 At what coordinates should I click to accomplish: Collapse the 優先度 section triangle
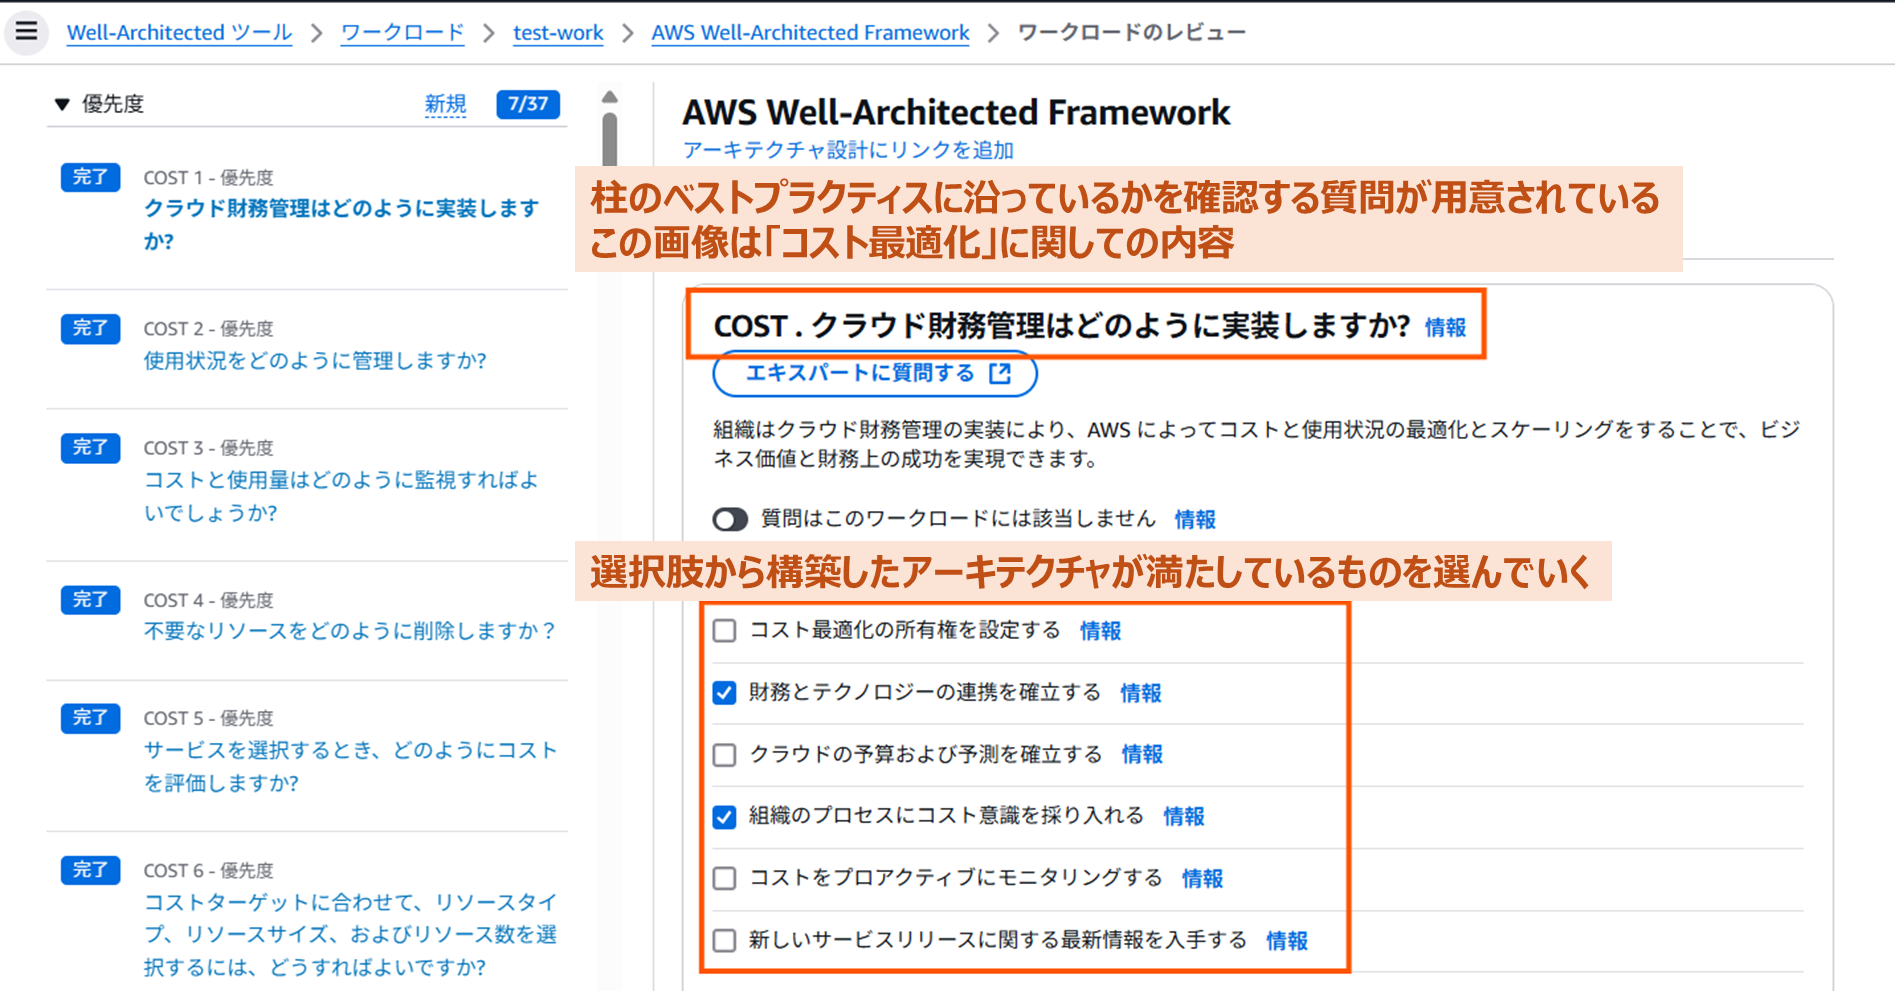(62, 104)
